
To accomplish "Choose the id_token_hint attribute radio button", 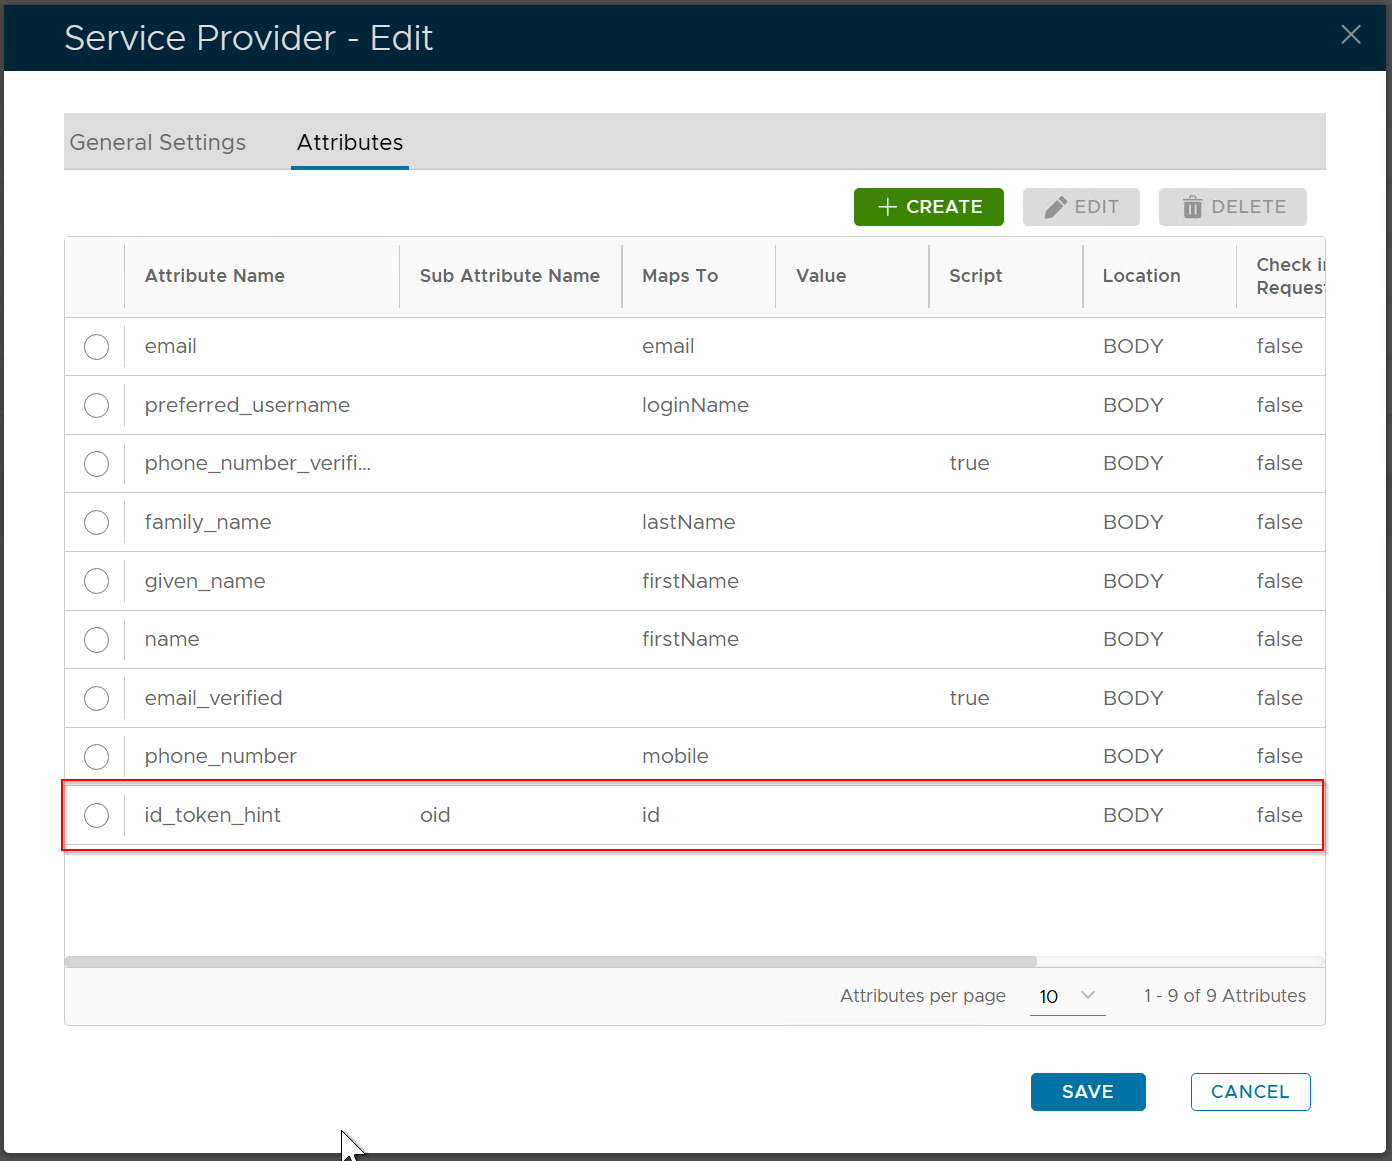I will click(x=97, y=815).
